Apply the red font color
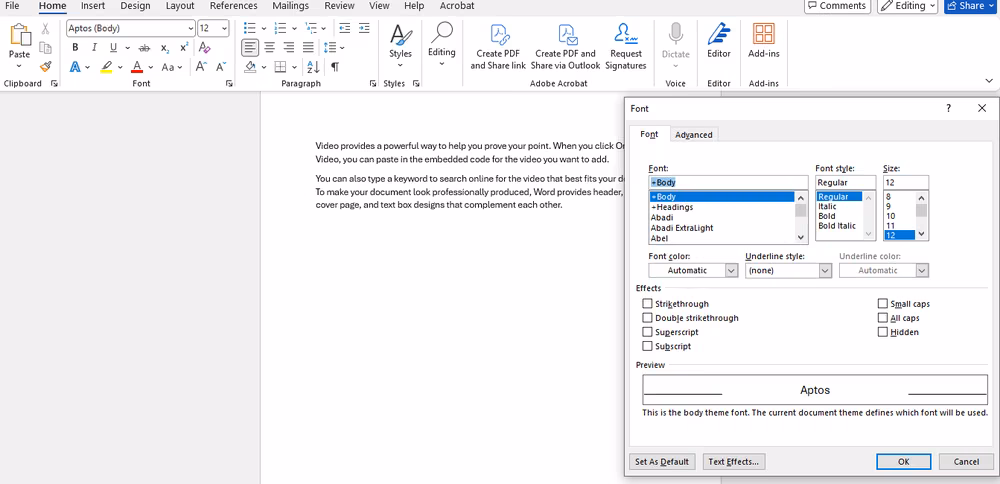 pyautogui.click(x=137, y=67)
